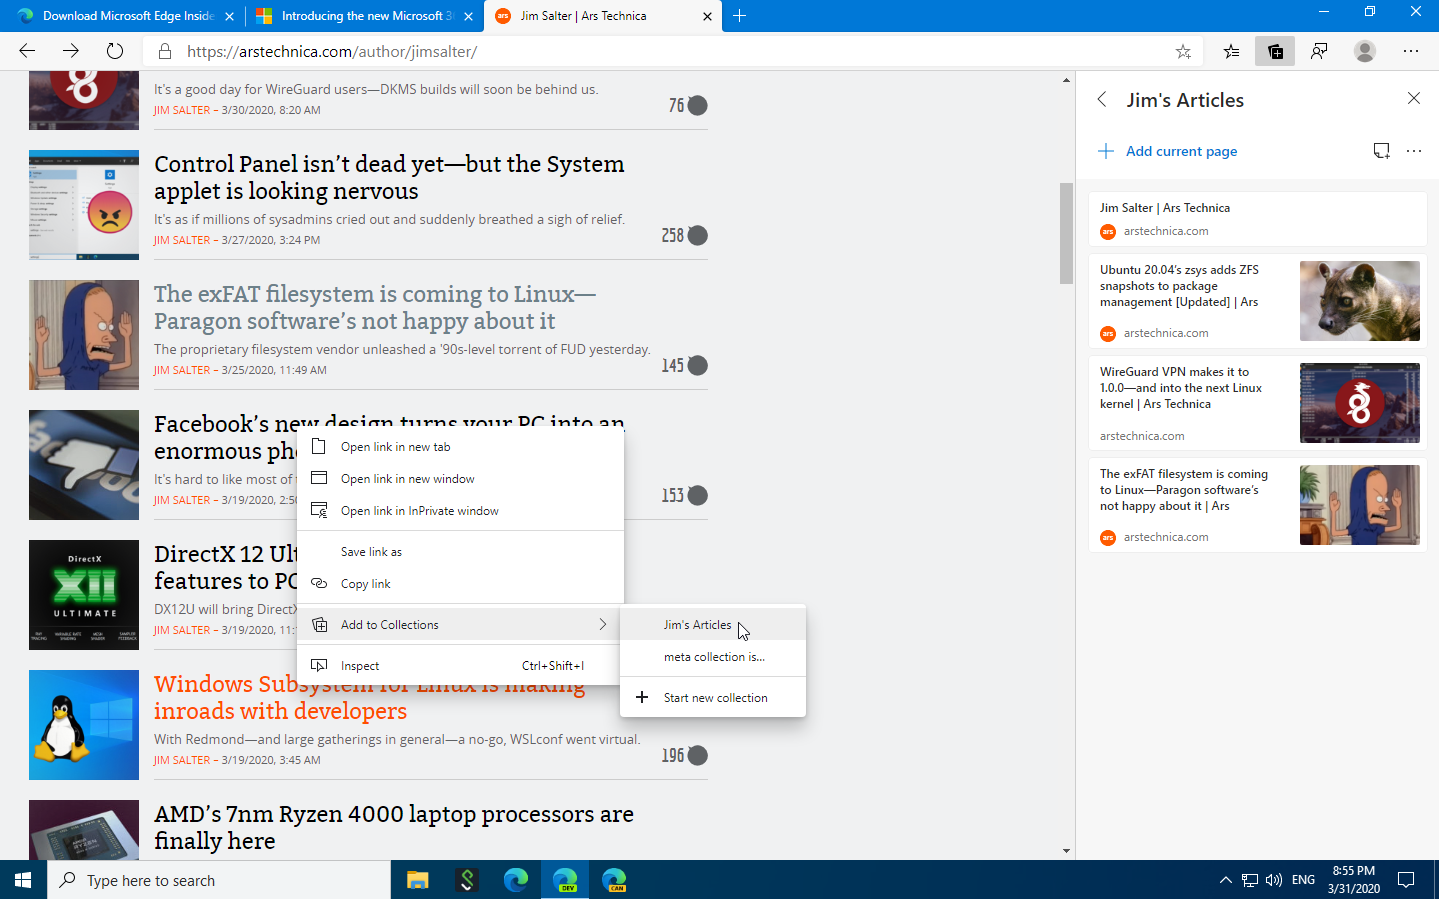Open more options in the Collections panel
Viewport: 1439px width, 899px height.
[x=1413, y=150]
